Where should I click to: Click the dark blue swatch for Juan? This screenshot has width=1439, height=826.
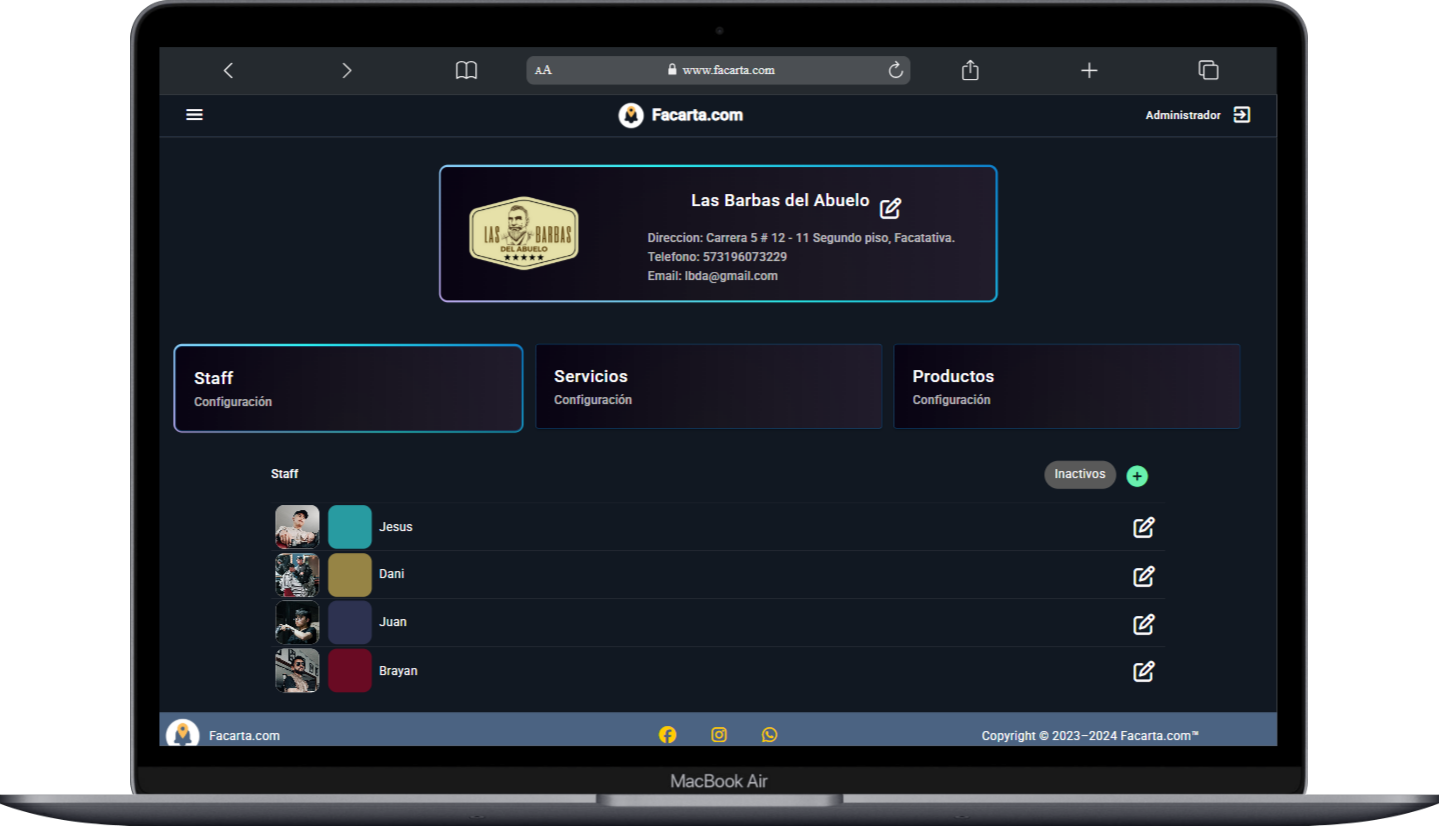pos(350,622)
